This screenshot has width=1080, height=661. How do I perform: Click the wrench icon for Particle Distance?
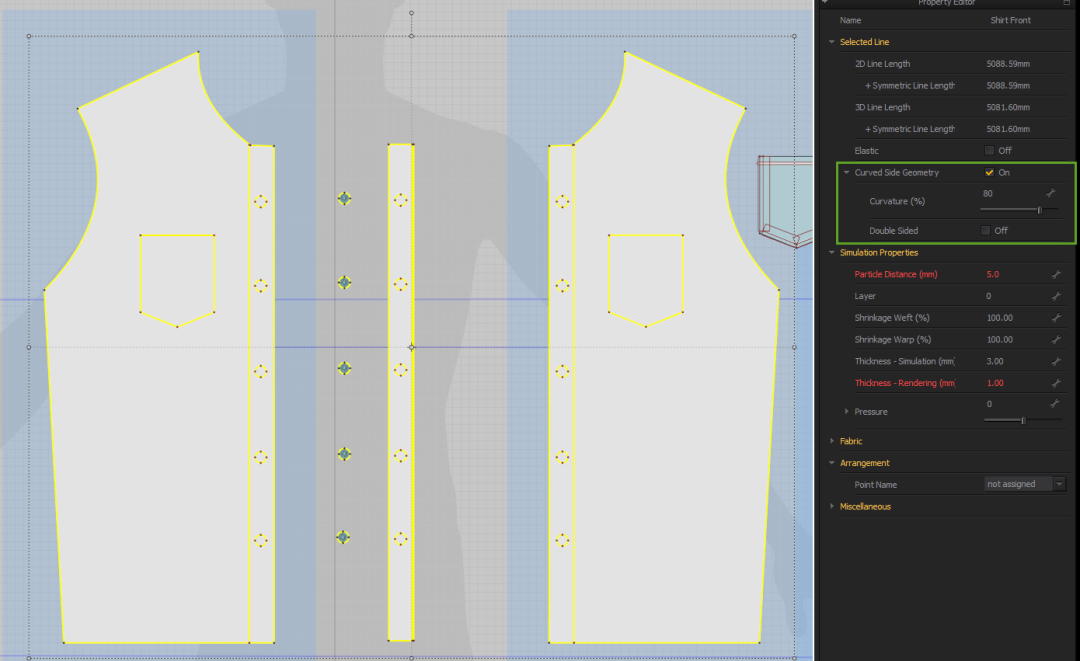coord(1056,274)
